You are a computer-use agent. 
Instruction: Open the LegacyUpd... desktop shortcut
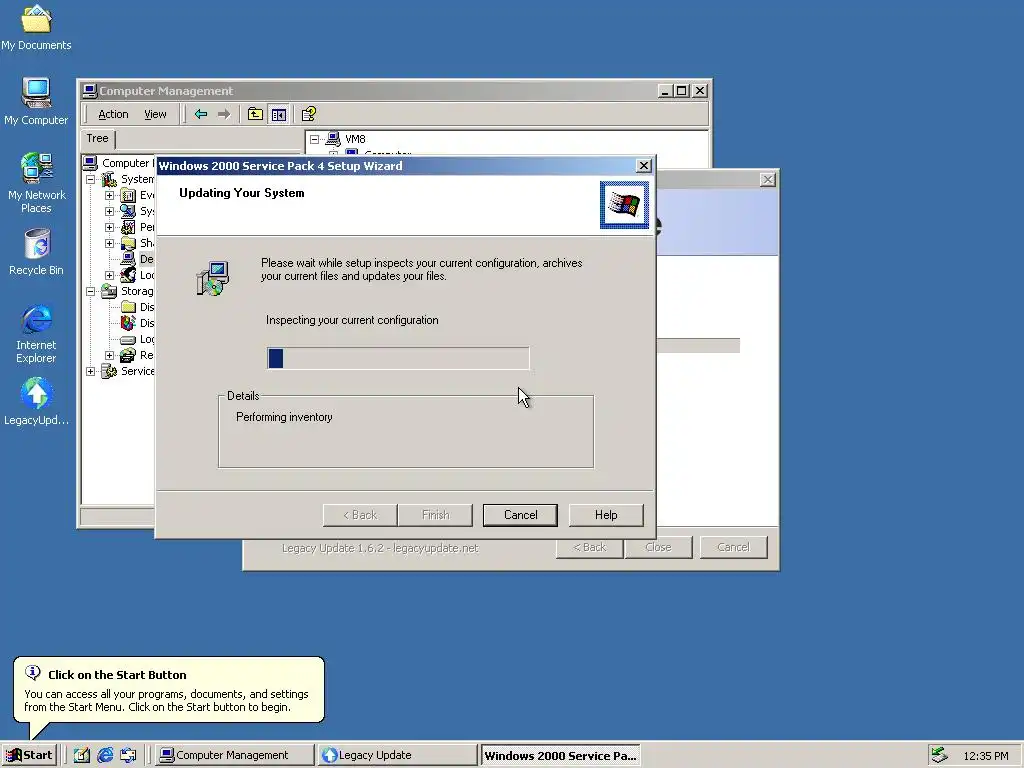(x=36, y=402)
